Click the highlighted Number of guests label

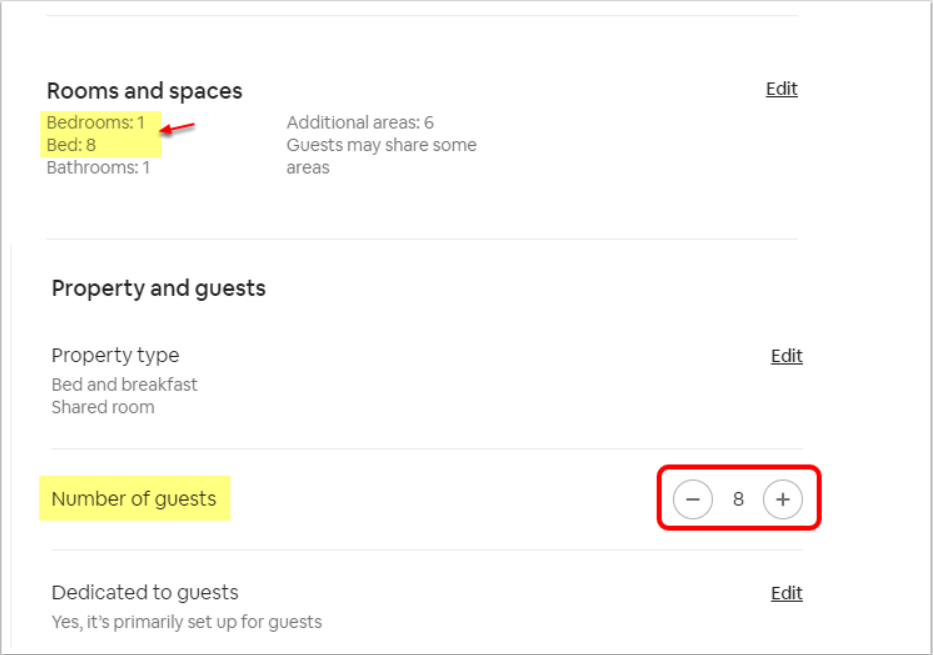pyautogui.click(x=134, y=499)
